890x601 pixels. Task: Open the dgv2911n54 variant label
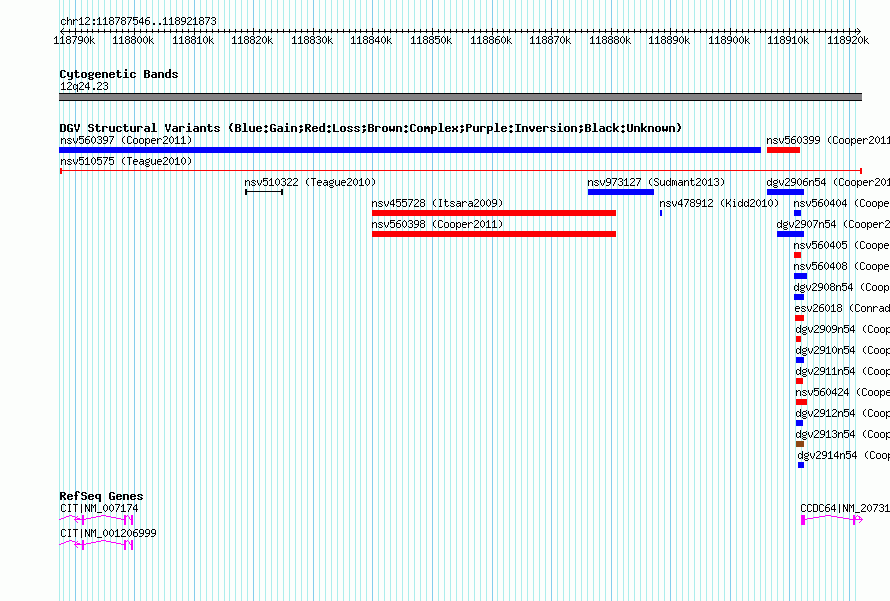842,371
